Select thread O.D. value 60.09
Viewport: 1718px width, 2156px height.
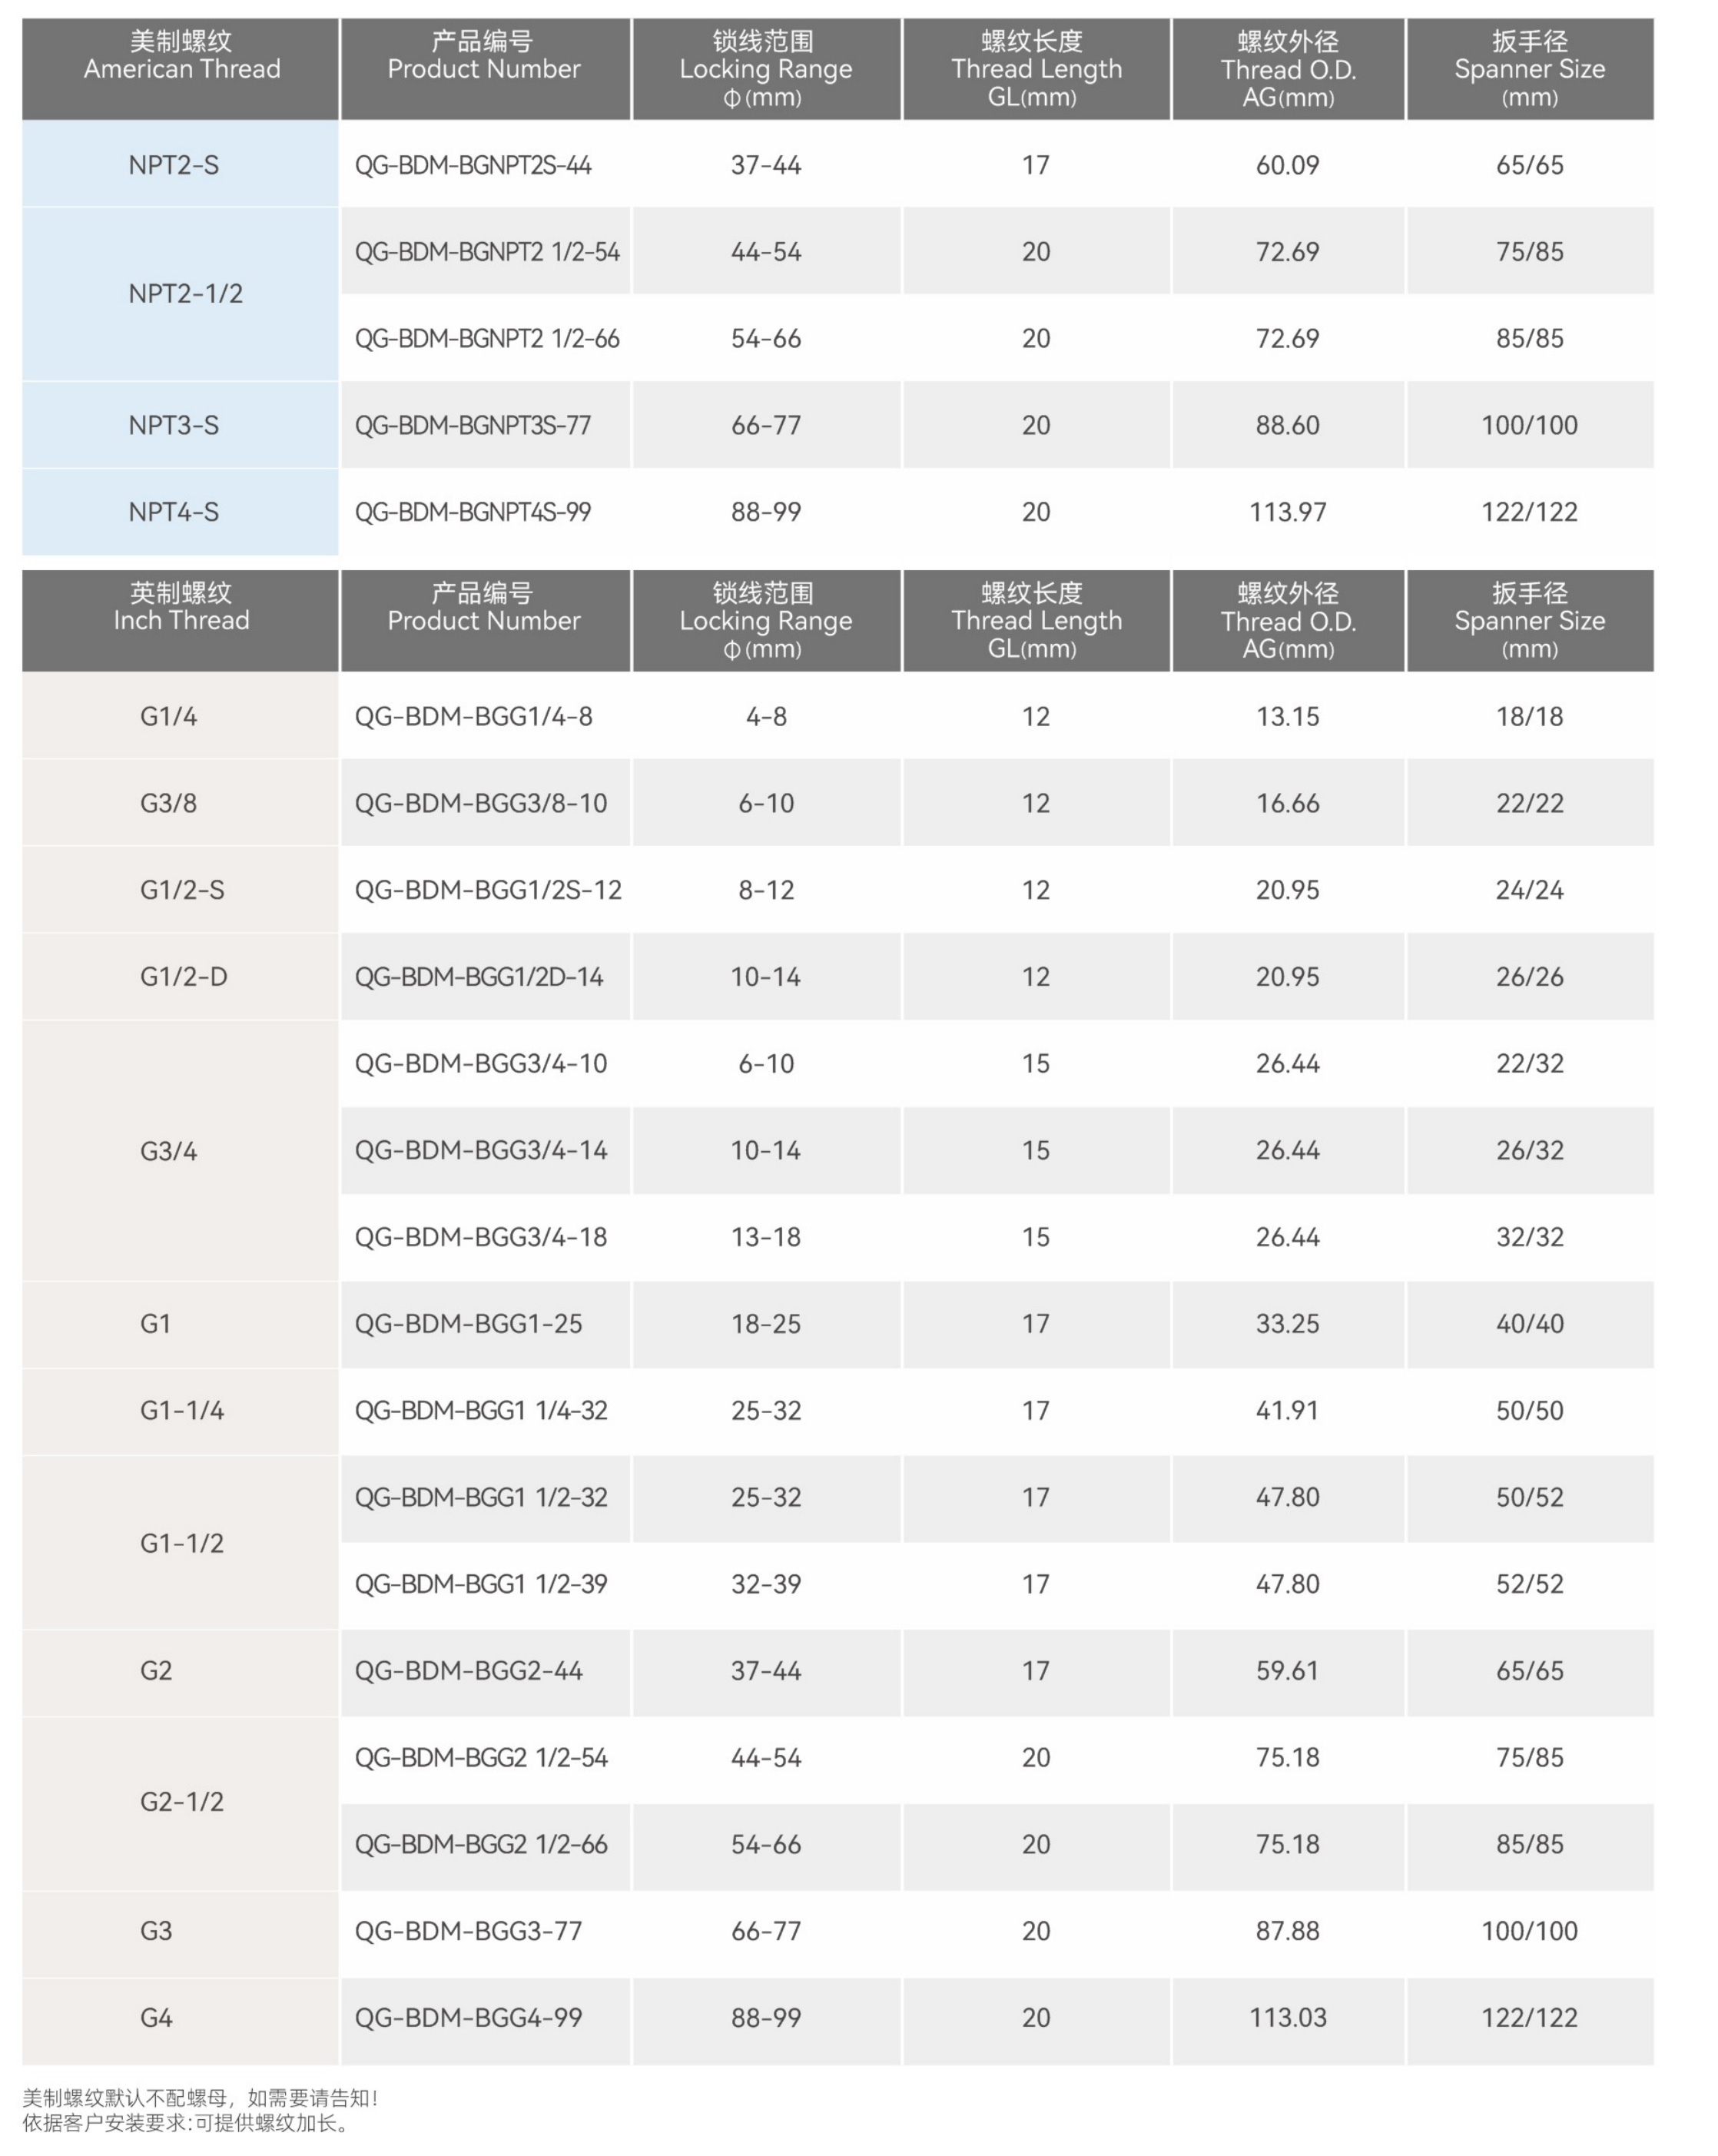tap(1287, 165)
